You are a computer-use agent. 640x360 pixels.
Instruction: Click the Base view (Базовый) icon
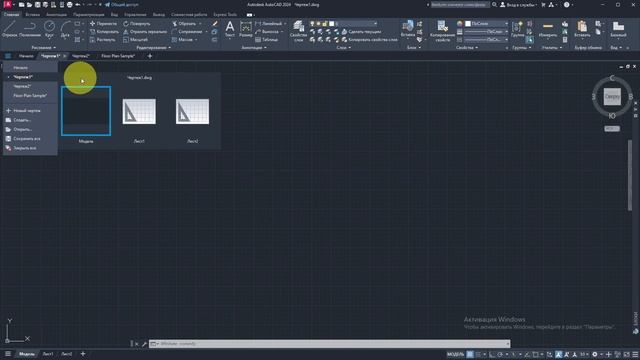click(x=618, y=29)
